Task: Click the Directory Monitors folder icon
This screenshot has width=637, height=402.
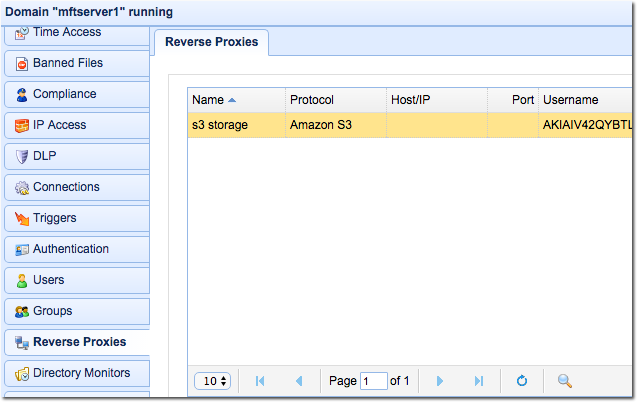Action: click(22, 374)
